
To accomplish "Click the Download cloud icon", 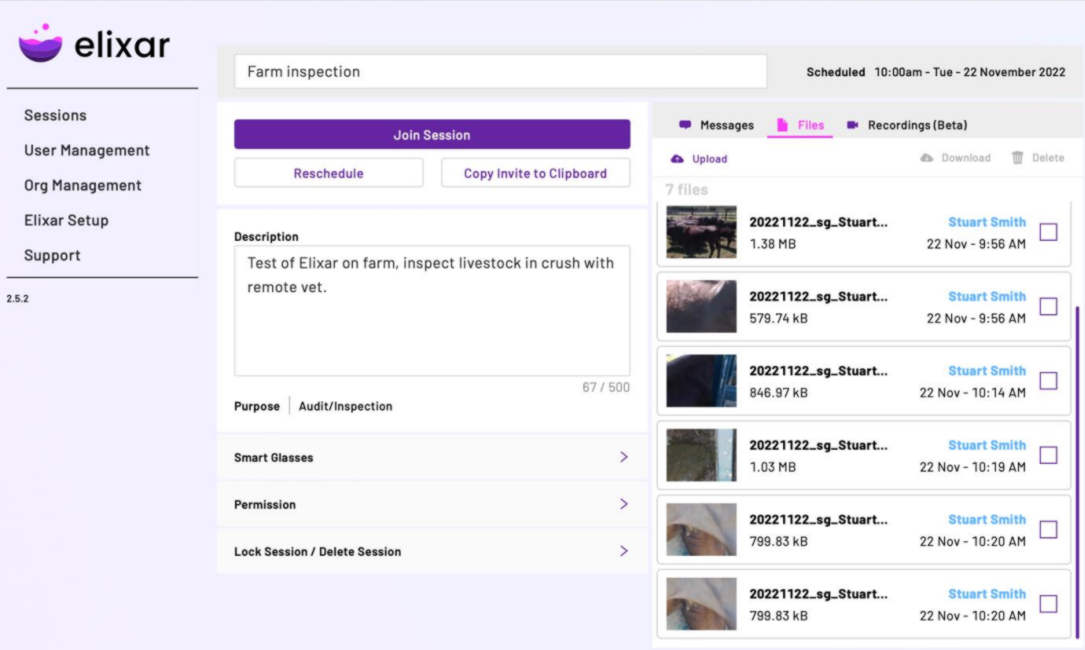I will (x=926, y=158).
